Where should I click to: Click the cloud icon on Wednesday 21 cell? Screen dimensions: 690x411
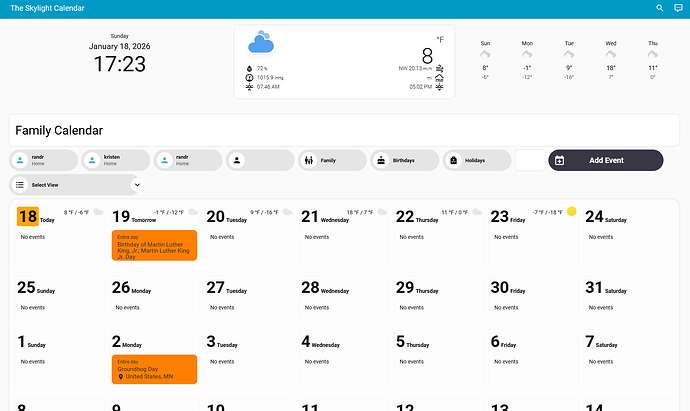382,212
